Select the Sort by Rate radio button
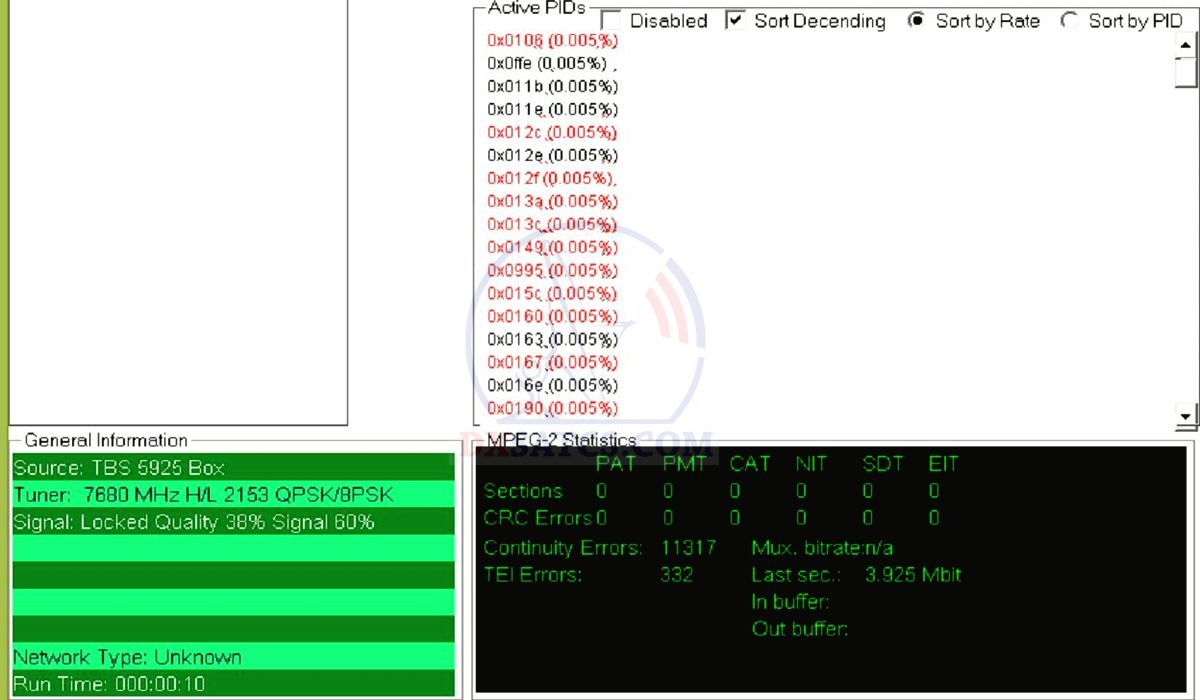The image size is (1200, 700). [916, 21]
